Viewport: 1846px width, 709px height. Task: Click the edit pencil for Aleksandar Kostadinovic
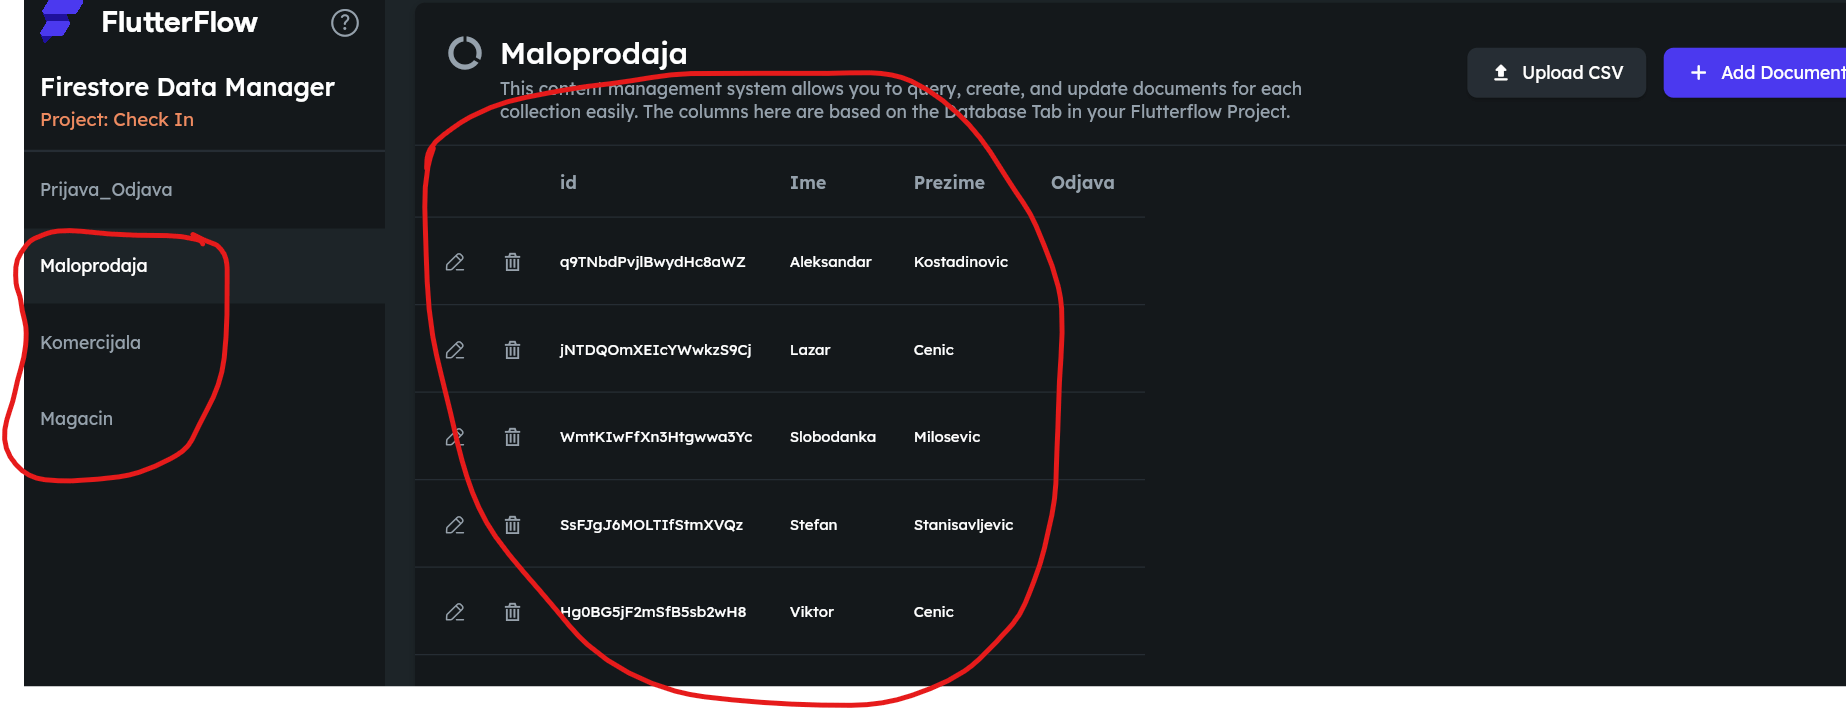tap(455, 262)
